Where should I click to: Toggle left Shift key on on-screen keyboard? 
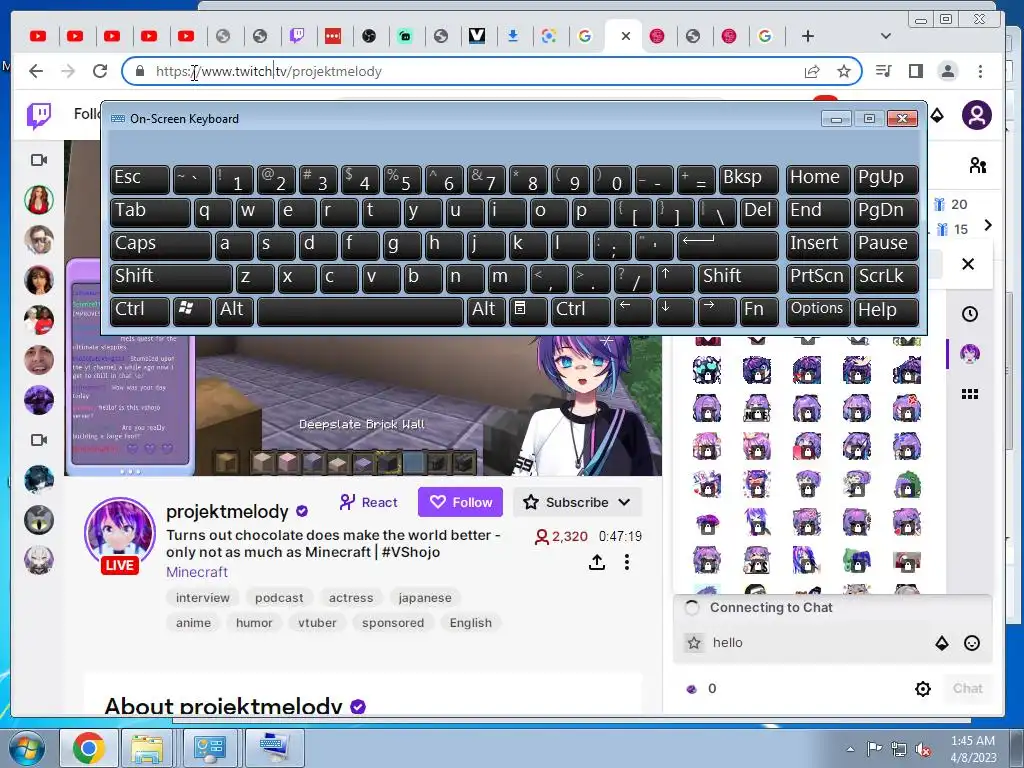(171, 277)
